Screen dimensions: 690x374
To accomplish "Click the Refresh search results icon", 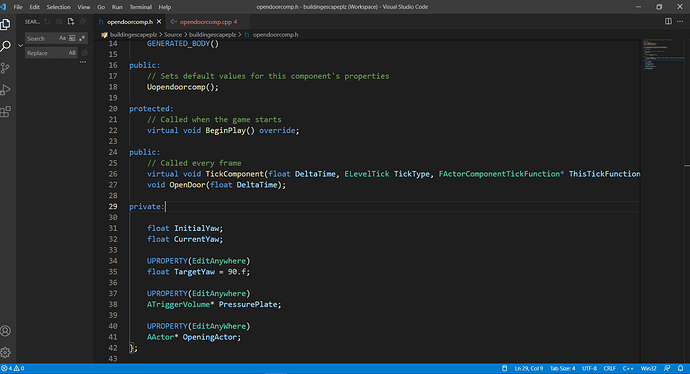I will click(x=47, y=22).
